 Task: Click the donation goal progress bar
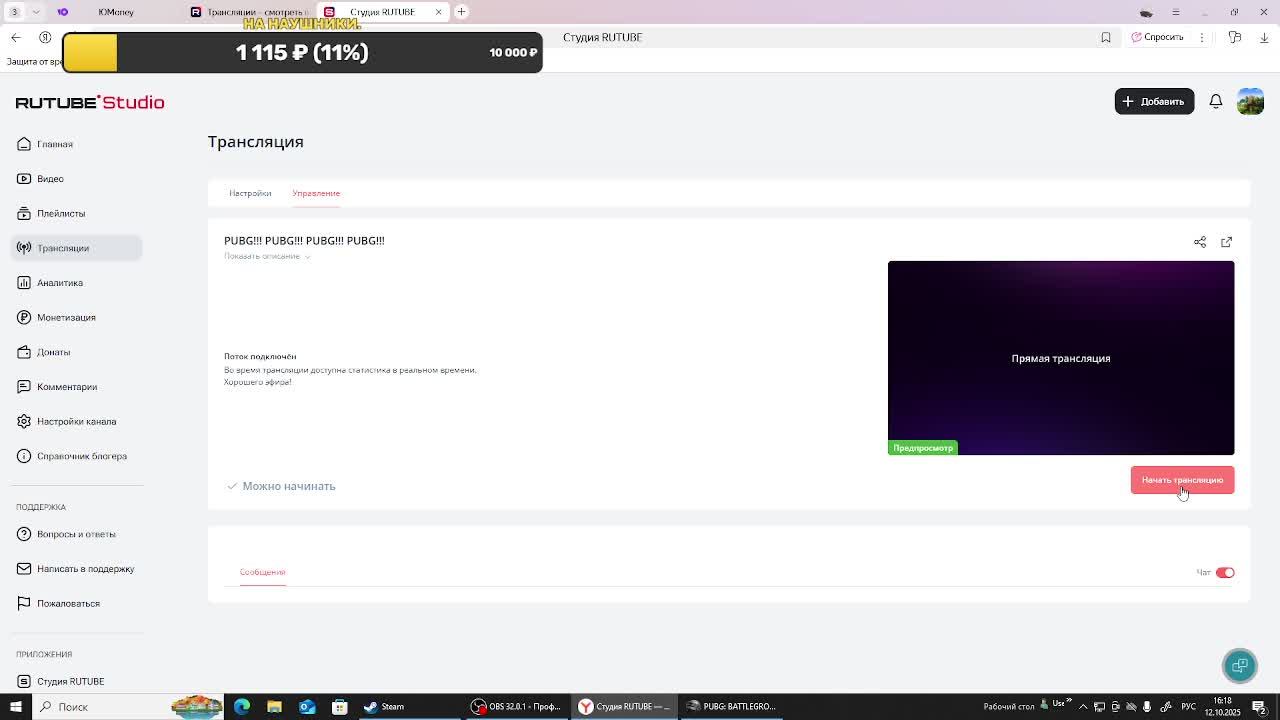pyautogui.click(x=302, y=52)
